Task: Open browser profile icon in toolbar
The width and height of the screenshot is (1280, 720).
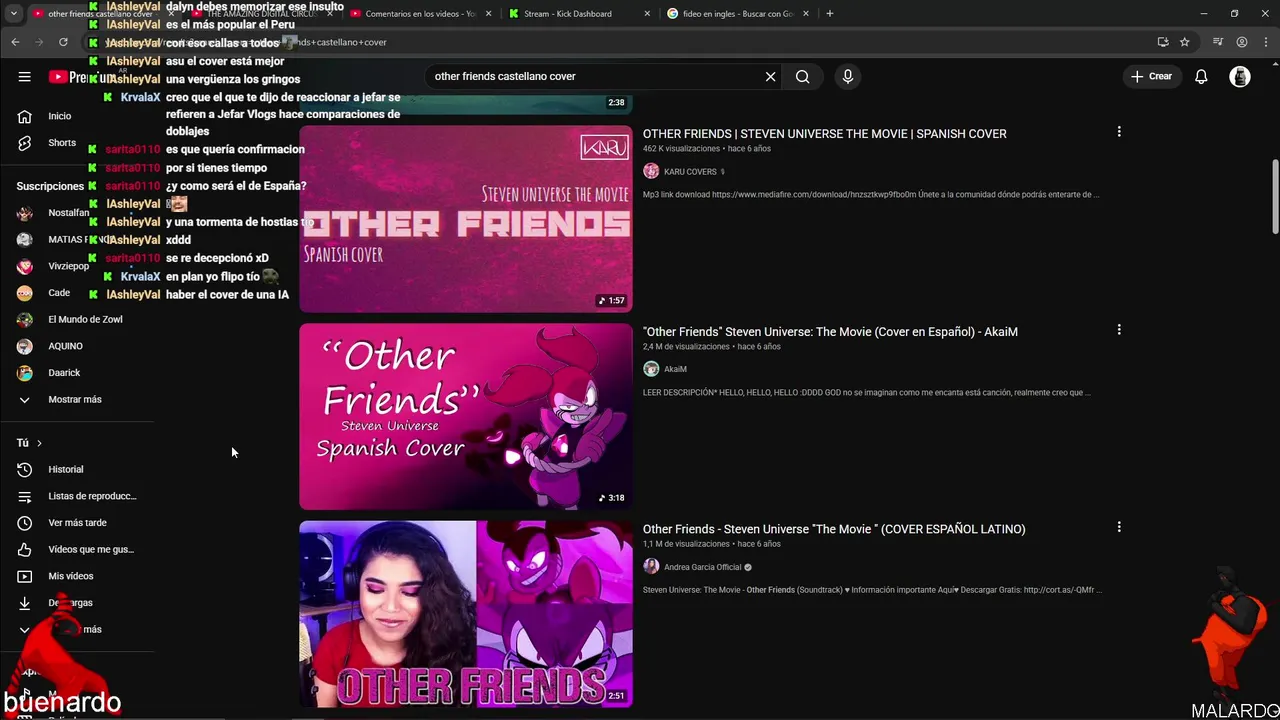Action: coord(1241,42)
